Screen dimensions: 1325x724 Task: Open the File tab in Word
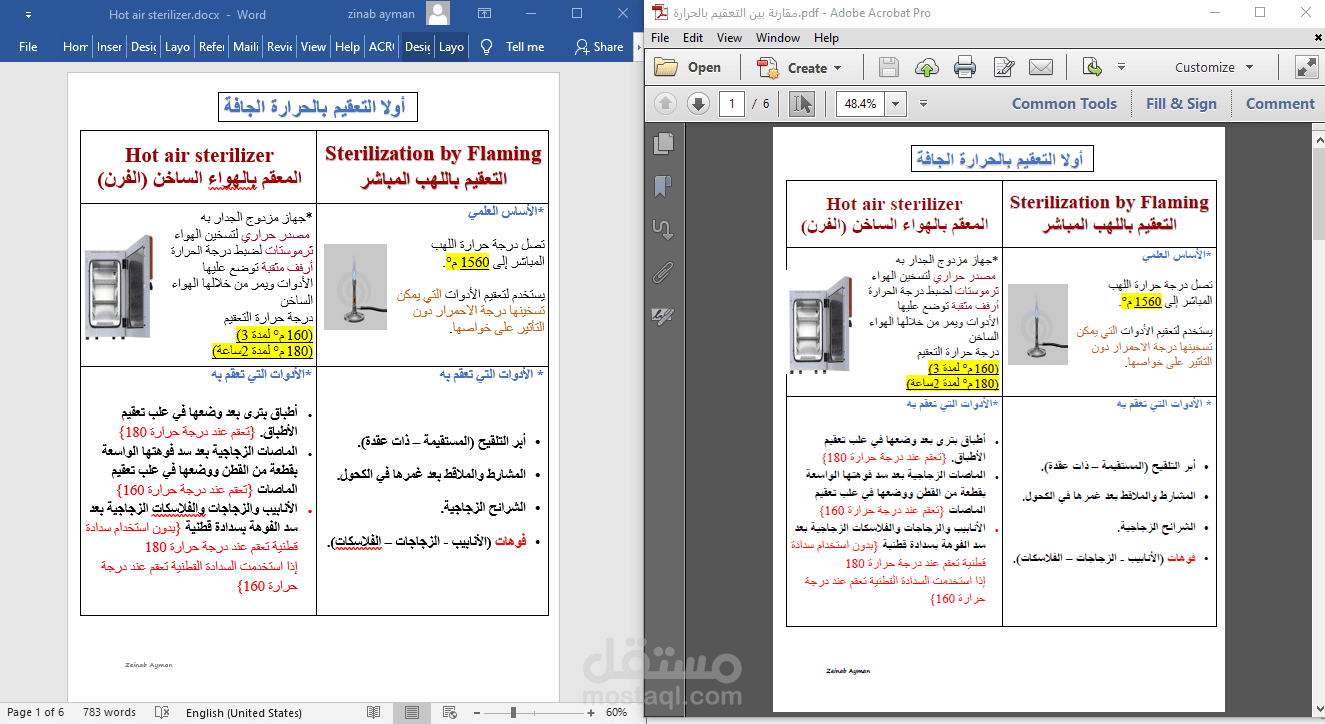coord(28,47)
